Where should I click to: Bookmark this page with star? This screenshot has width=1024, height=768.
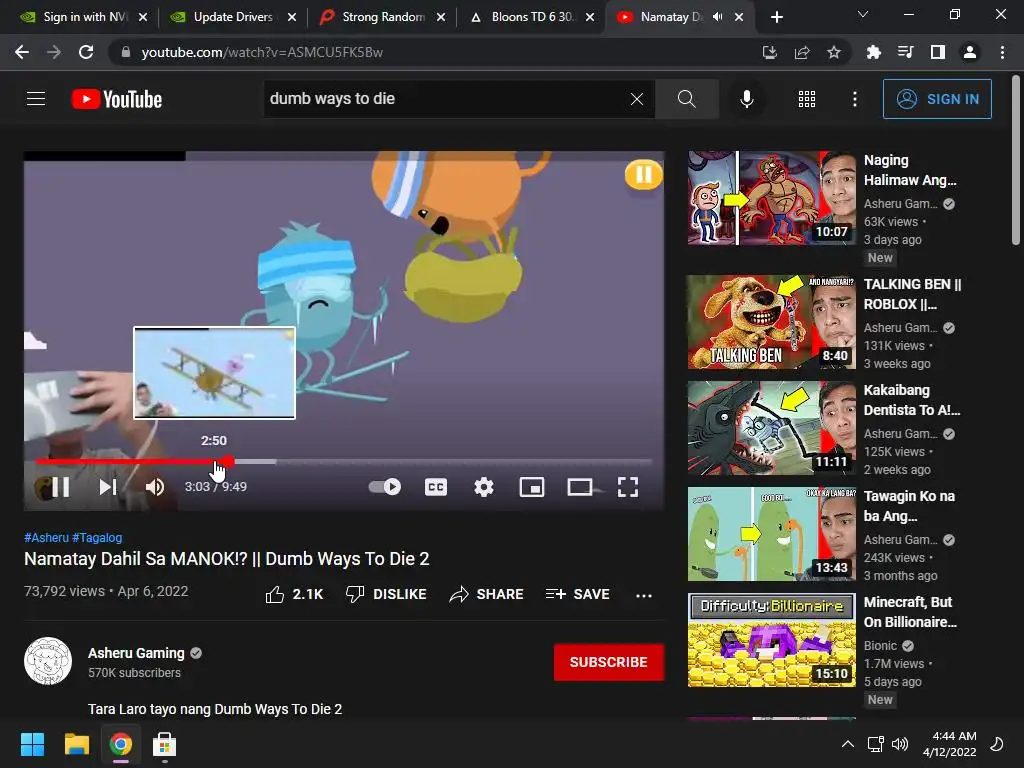834,52
